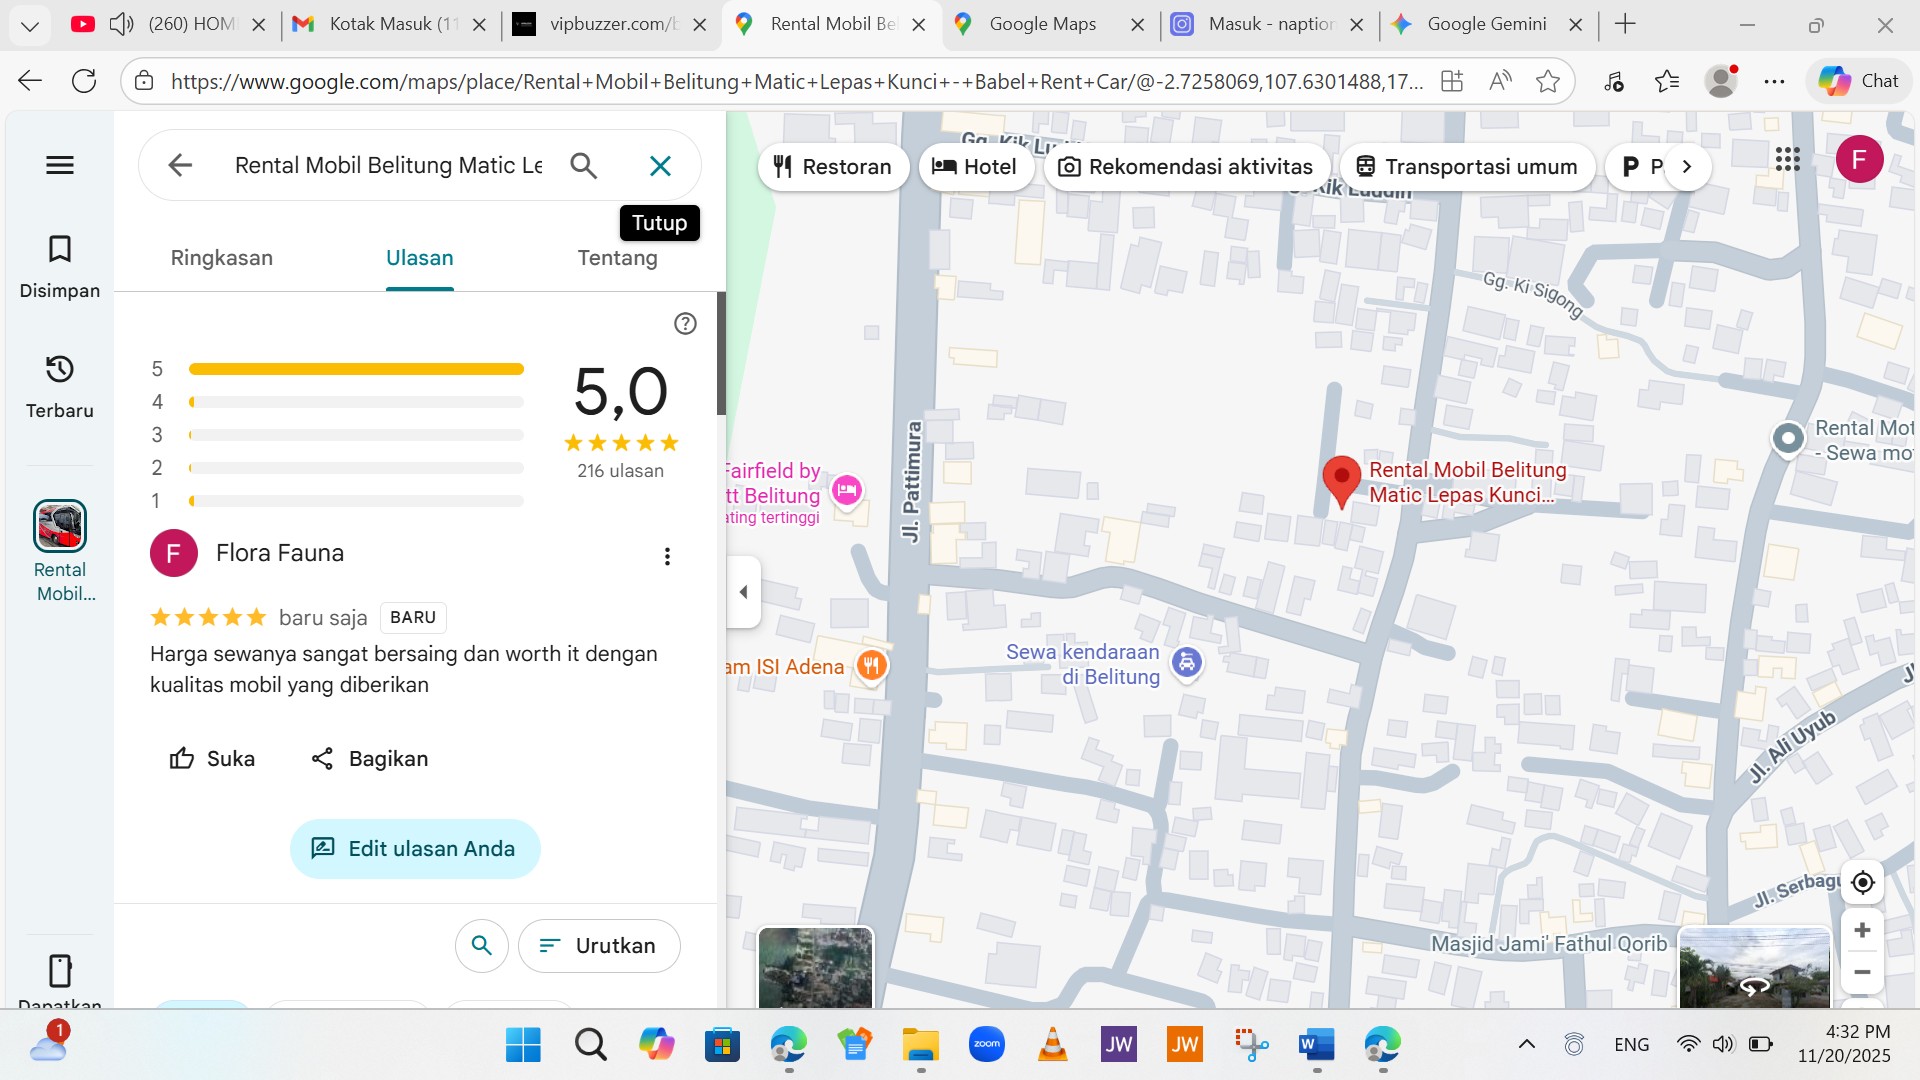The height and width of the screenshot is (1080, 1920).
Task: Switch to the Tentang tab
Action: coord(617,258)
